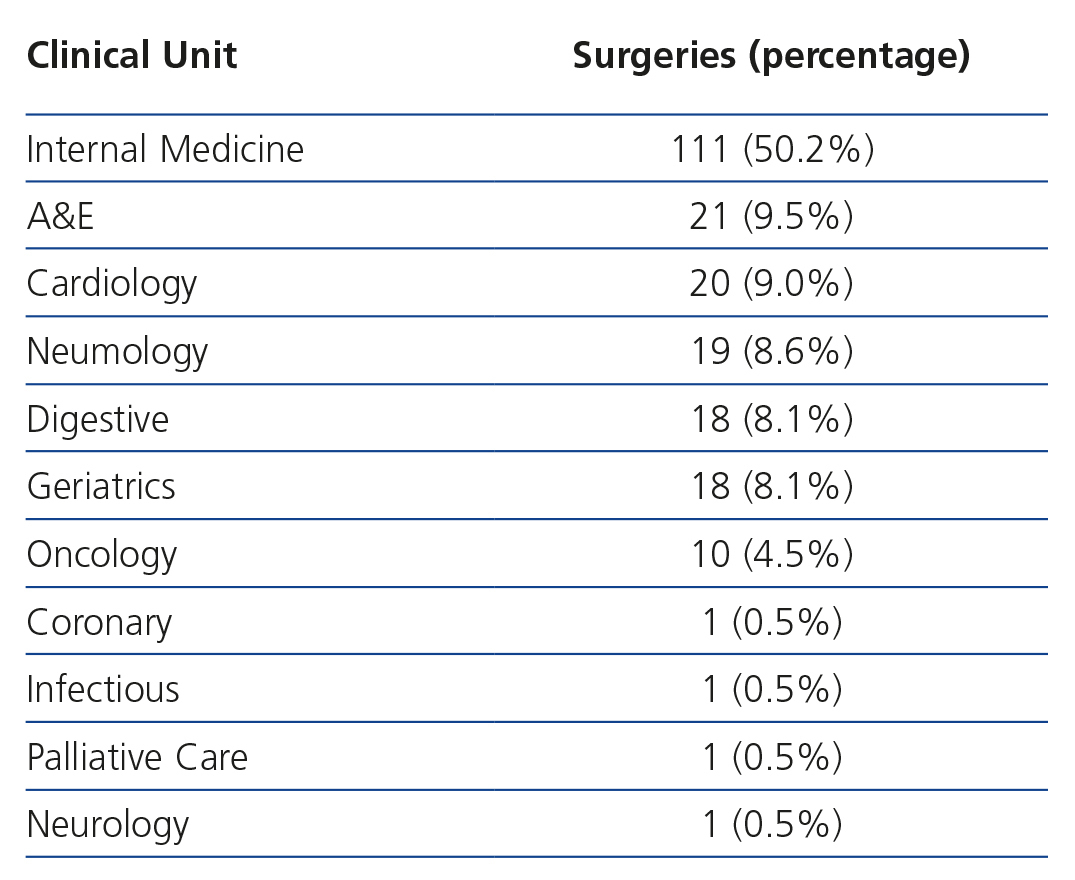Viewport: 1075px width, 880px height.
Task: Select the 19 (8.6%) surgeries value
Action: (771, 351)
